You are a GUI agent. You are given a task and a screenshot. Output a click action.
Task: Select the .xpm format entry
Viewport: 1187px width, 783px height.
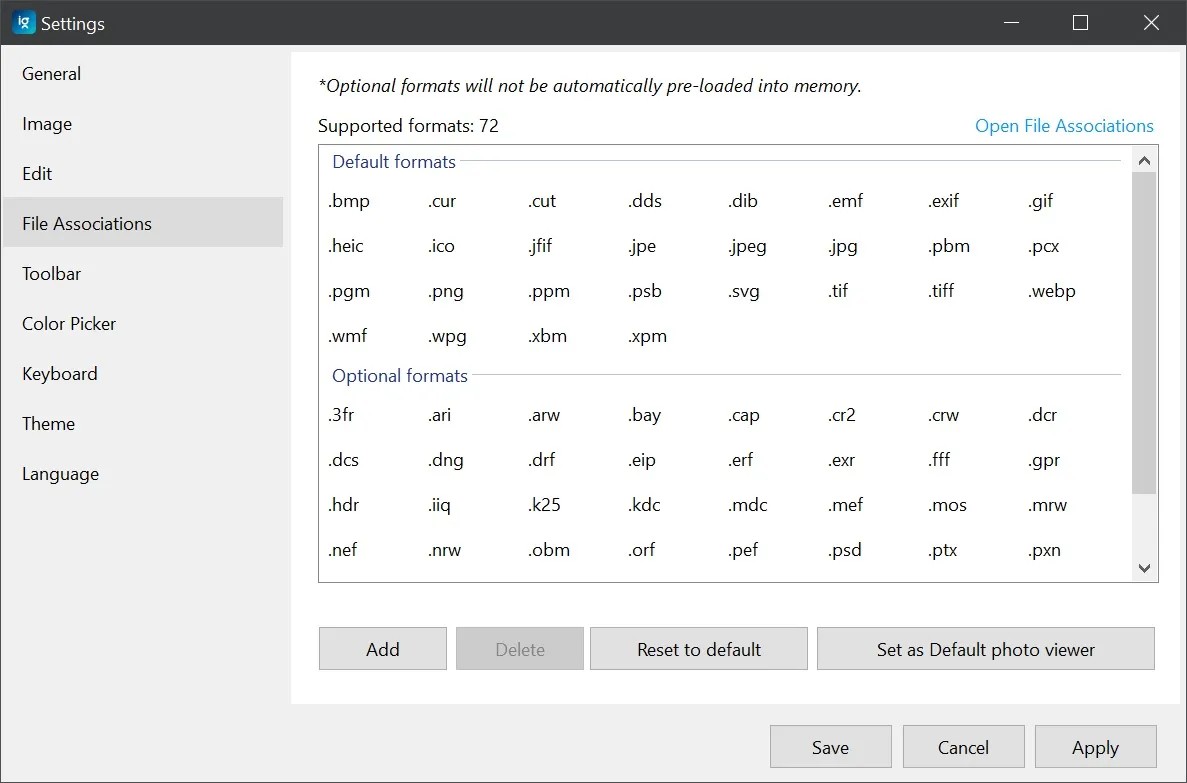647,335
